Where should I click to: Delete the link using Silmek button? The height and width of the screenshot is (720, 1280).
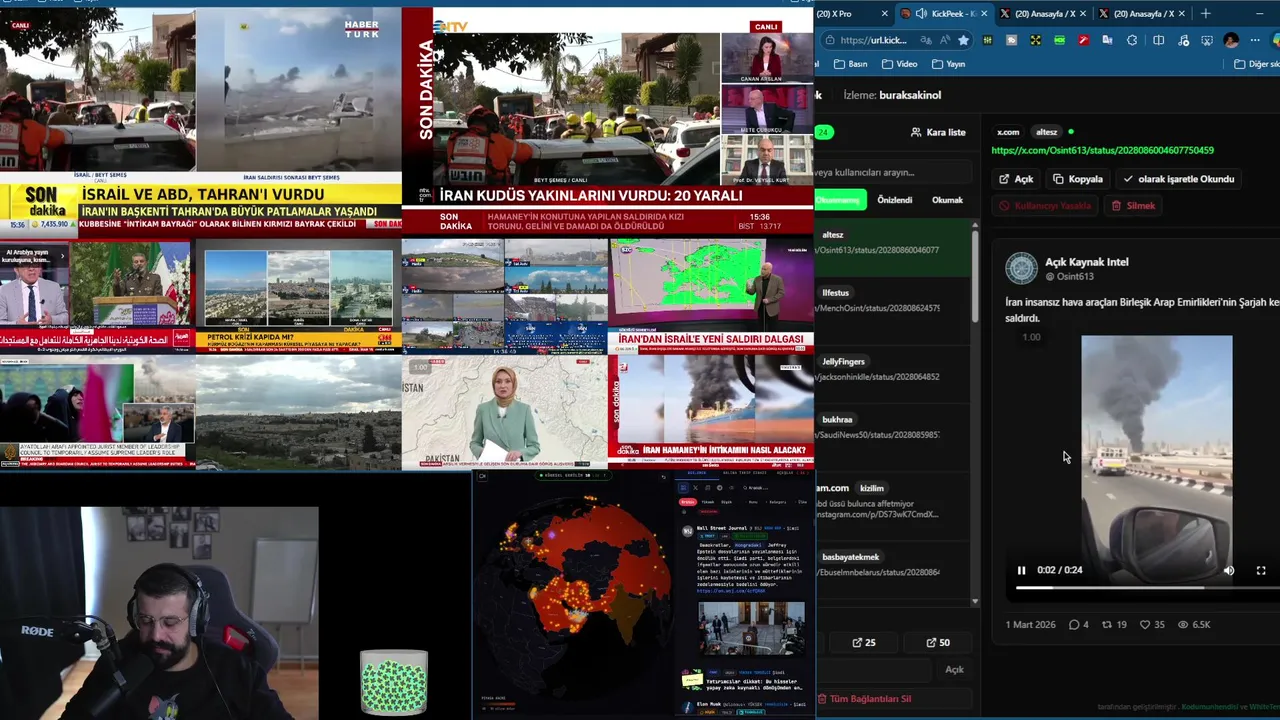pos(1133,206)
